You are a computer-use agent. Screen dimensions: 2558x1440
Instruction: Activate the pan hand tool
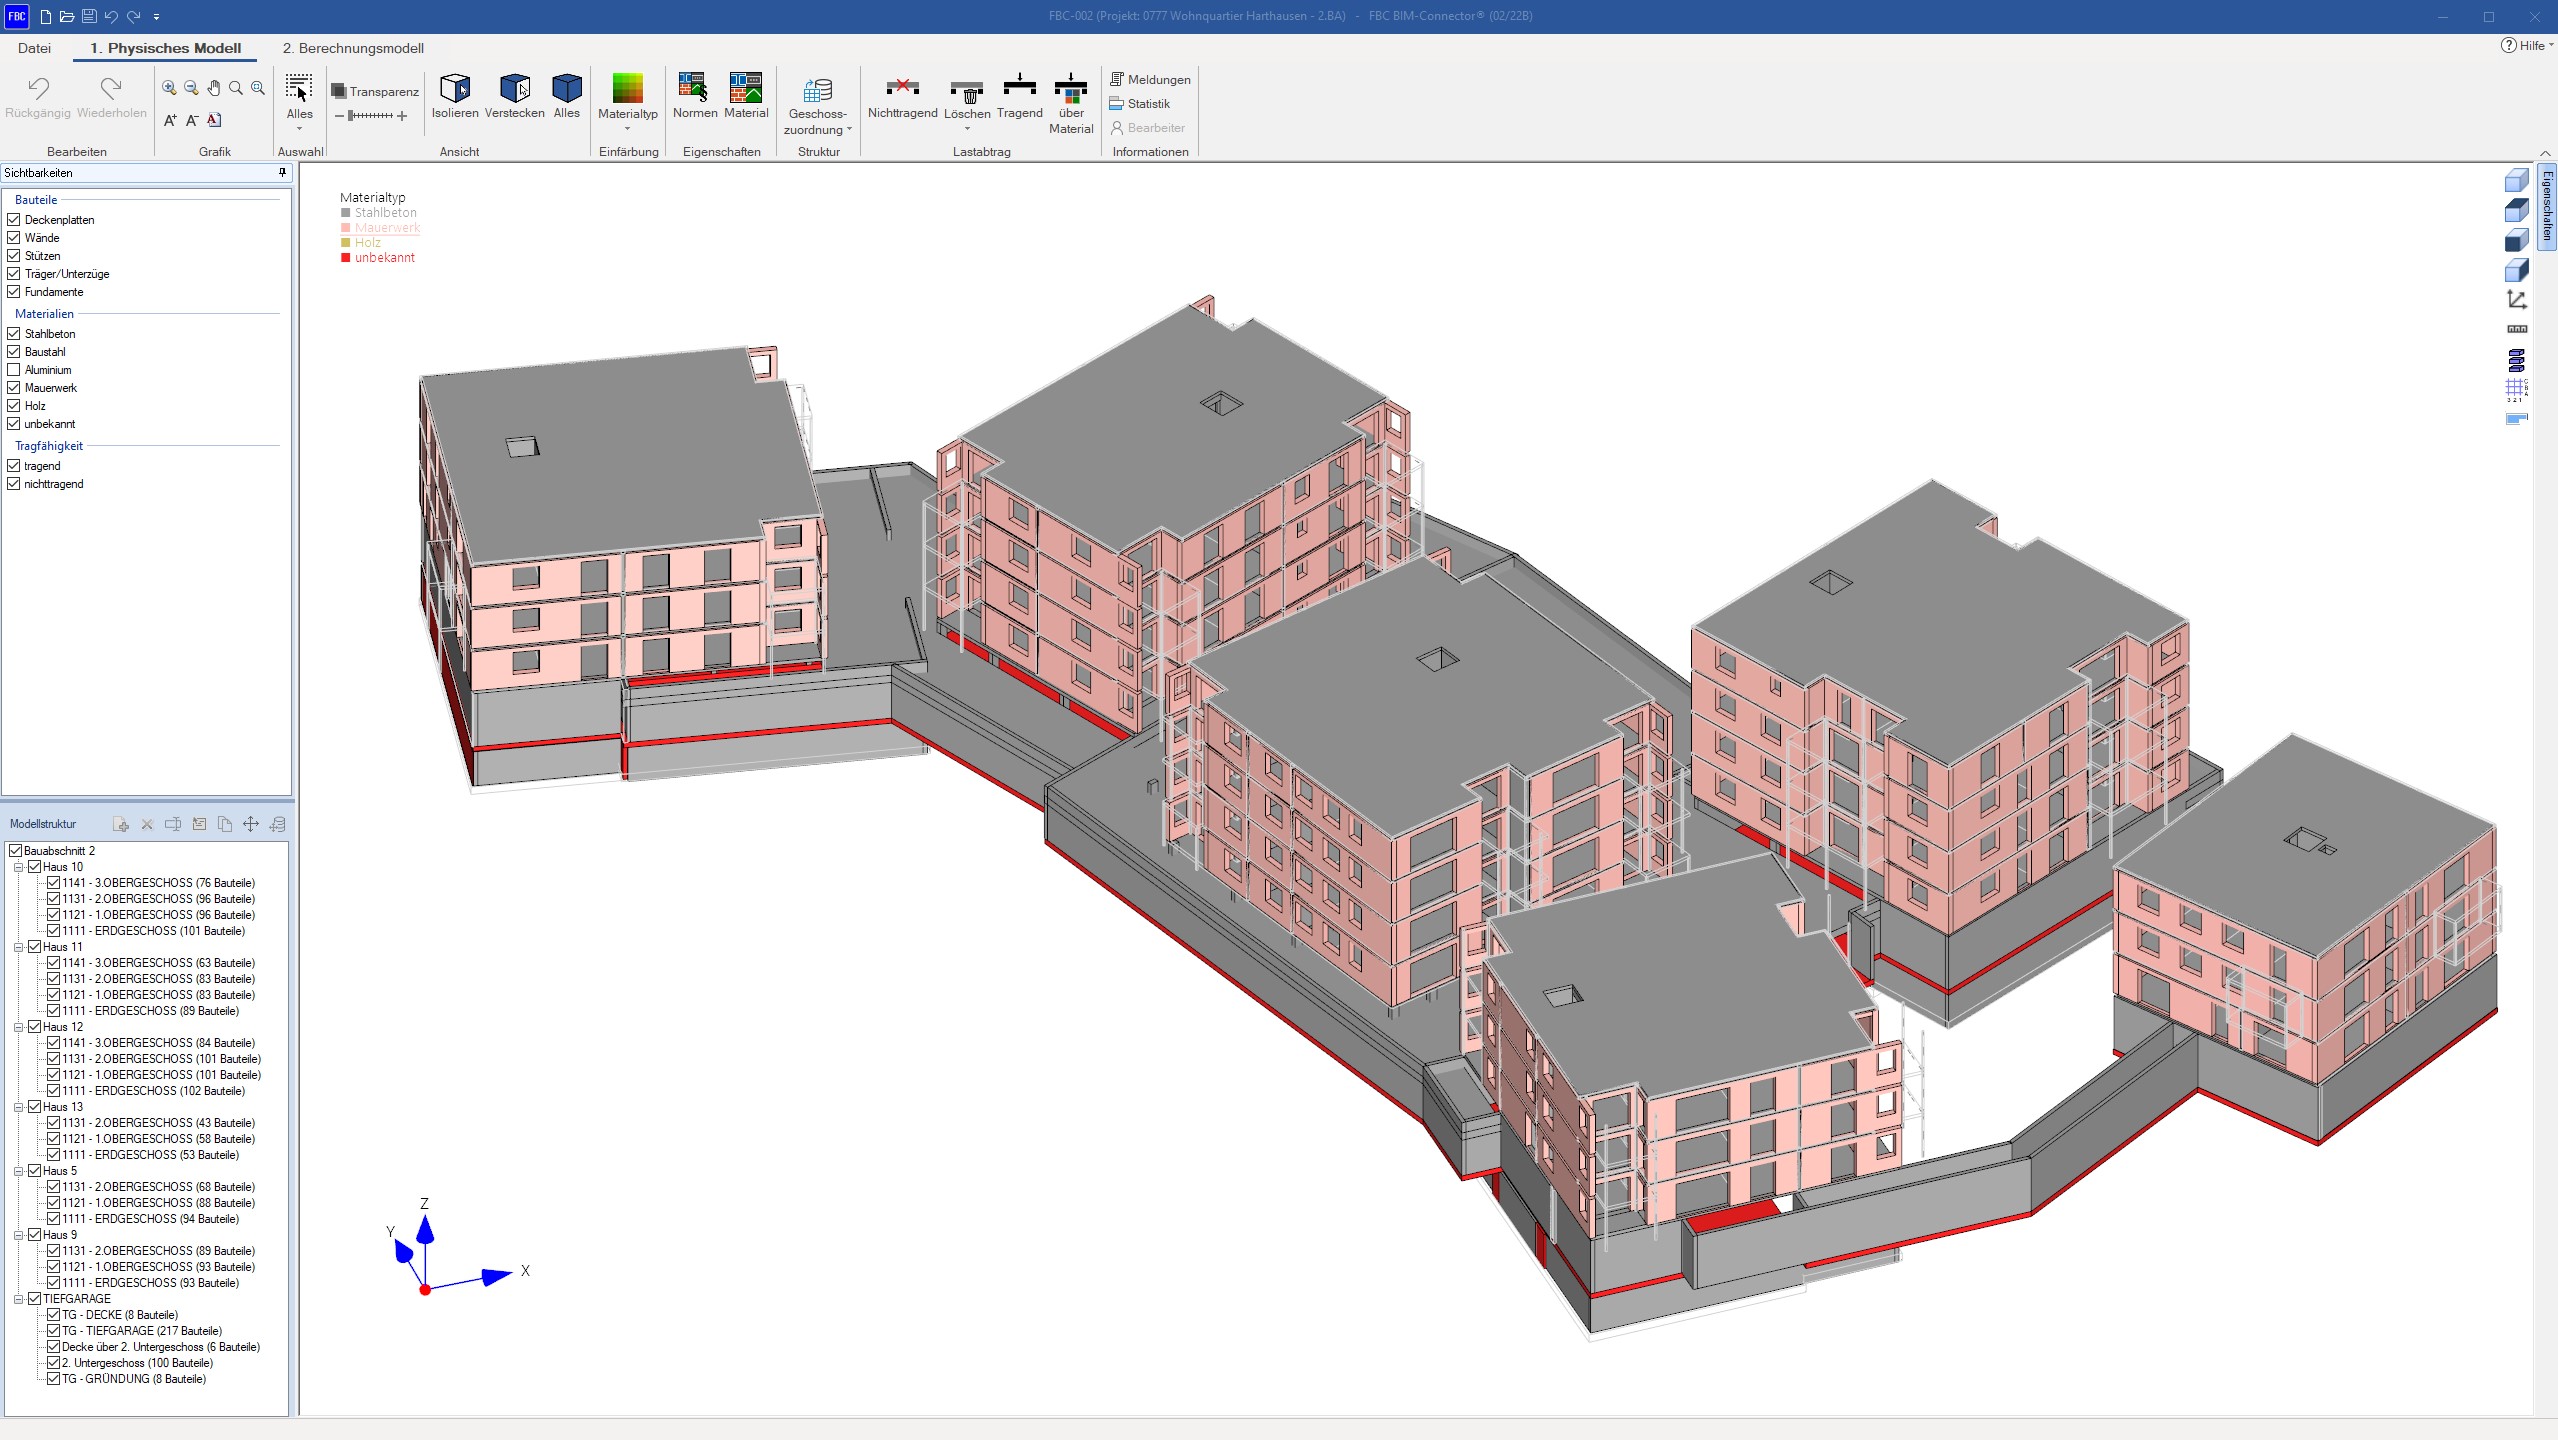point(213,88)
